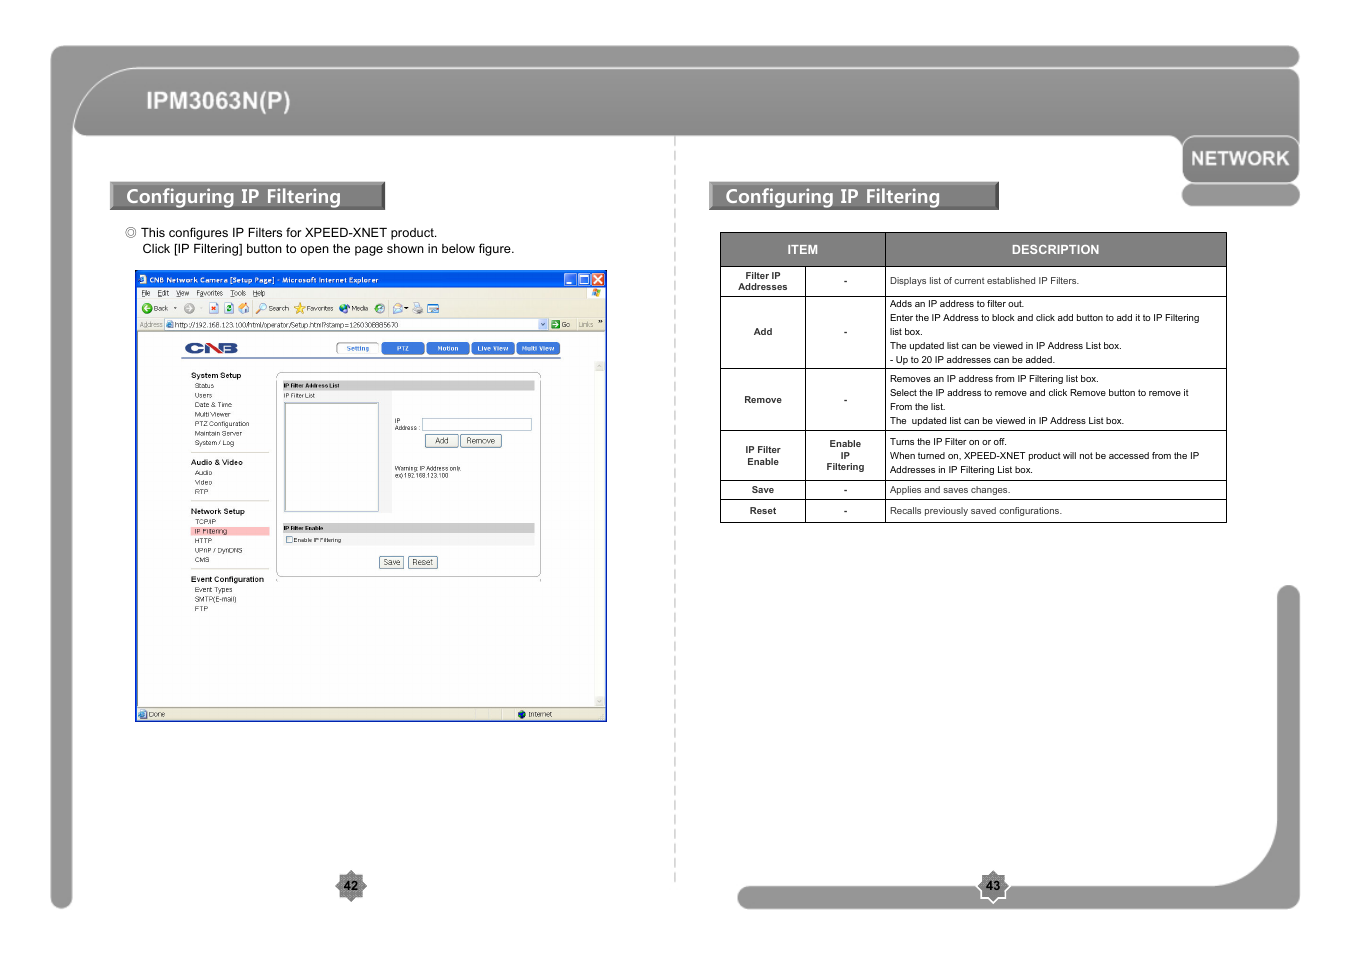Image resolution: width=1351 pixels, height=954 pixels.
Task: Open Date & Time settings link
Action: tap(213, 405)
